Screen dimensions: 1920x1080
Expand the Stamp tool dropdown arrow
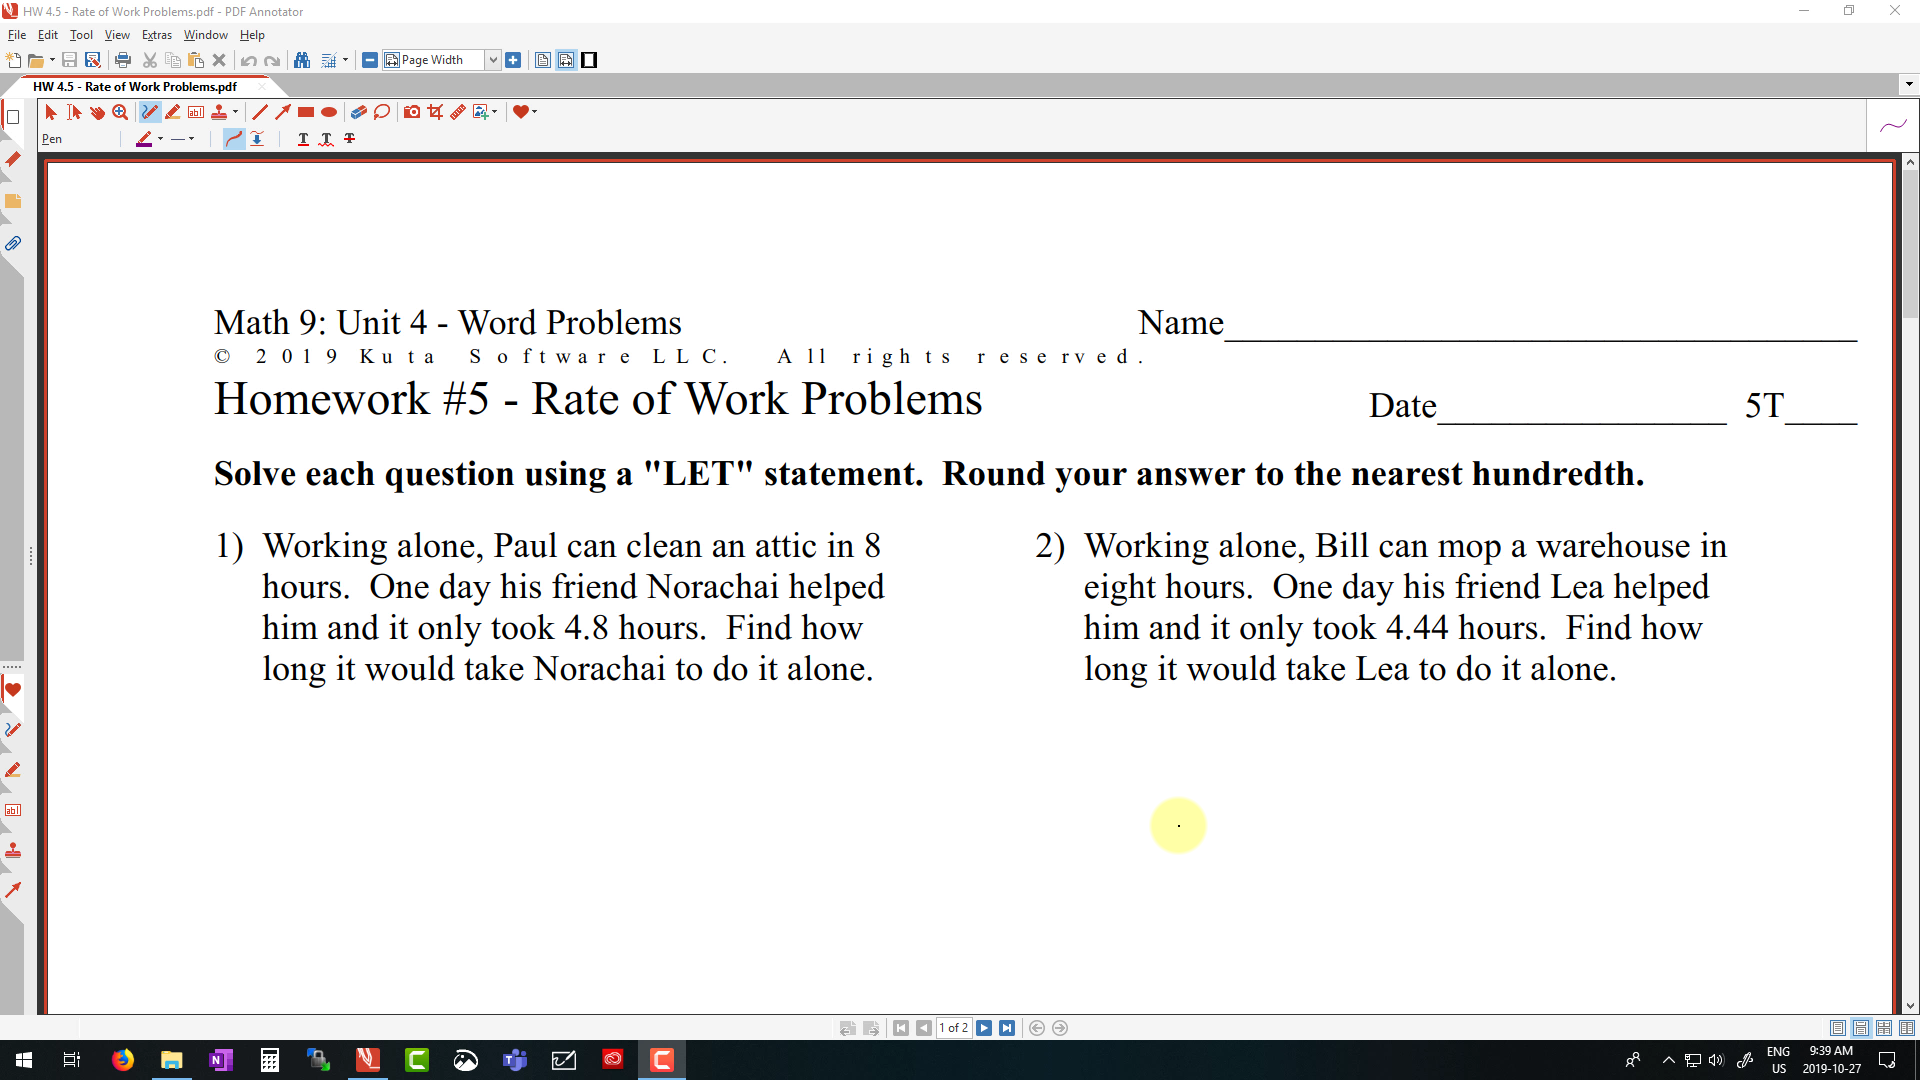(x=235, y=112)
